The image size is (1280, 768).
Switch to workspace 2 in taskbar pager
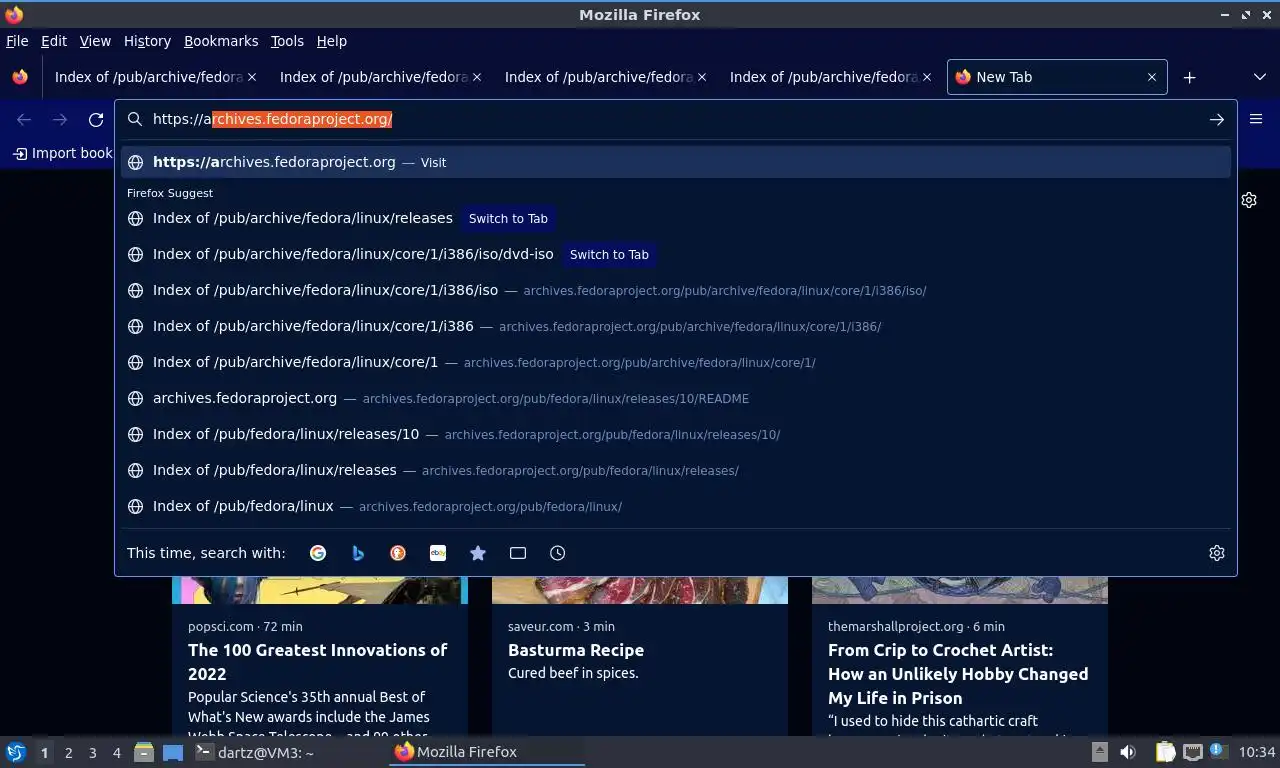coord(68,752)
